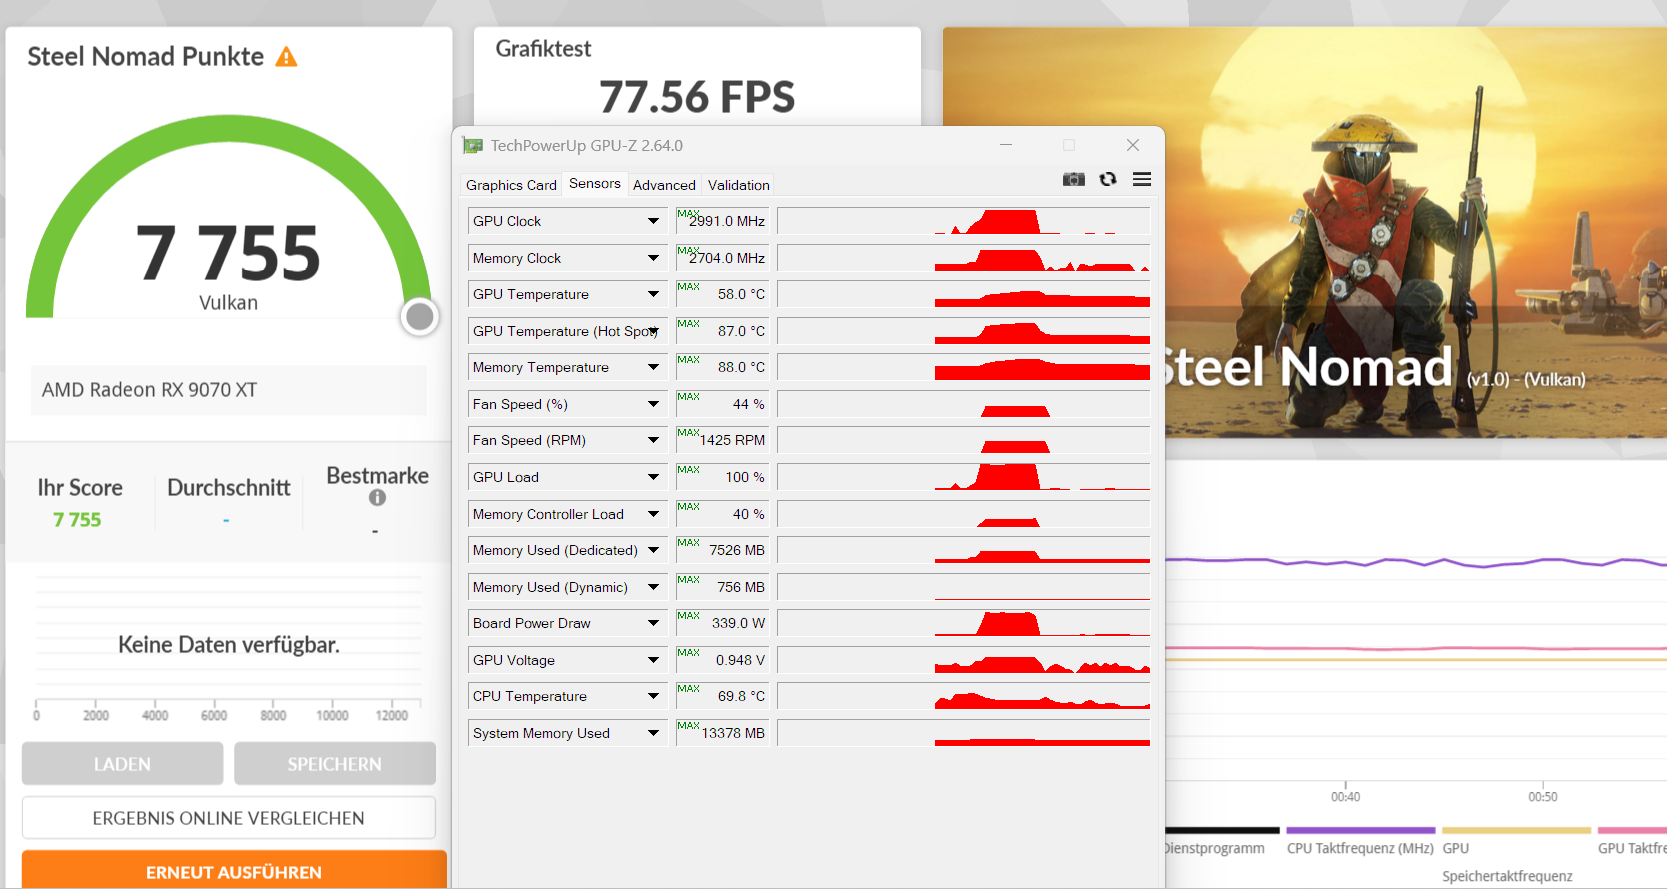Image resolution: width=1667 pixels, height=889 pixels.
Task: Open the GPU Clock sensor dropdown
Action: coord(653,221)
